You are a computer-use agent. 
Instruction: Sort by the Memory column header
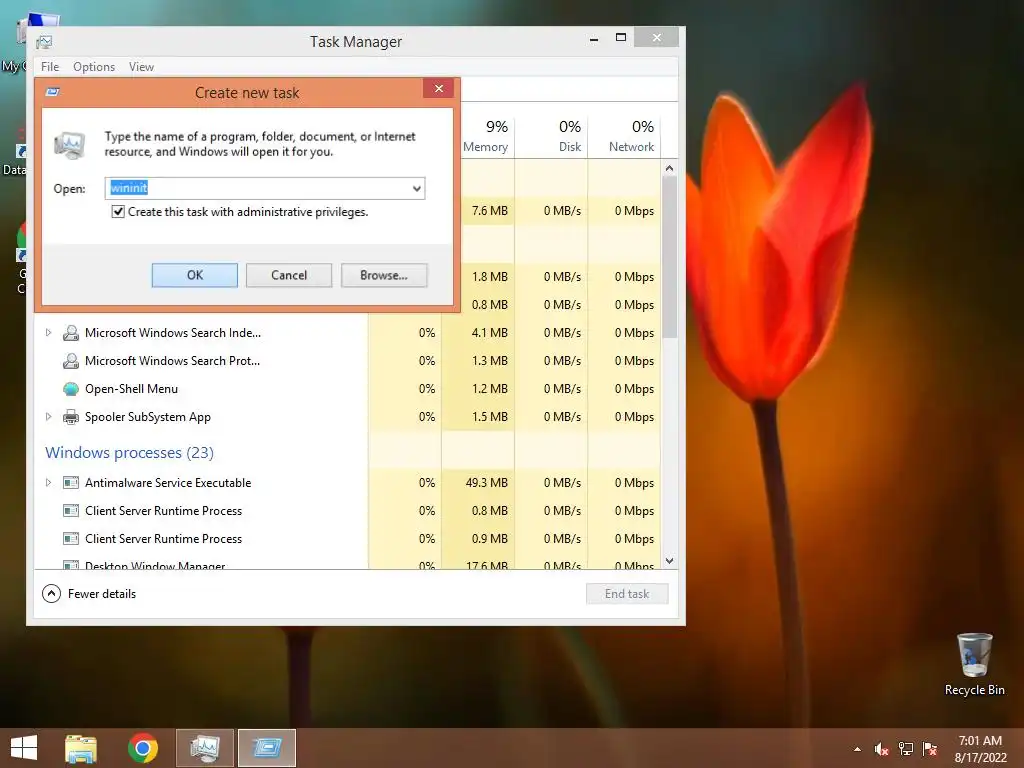tap(485, 135)
